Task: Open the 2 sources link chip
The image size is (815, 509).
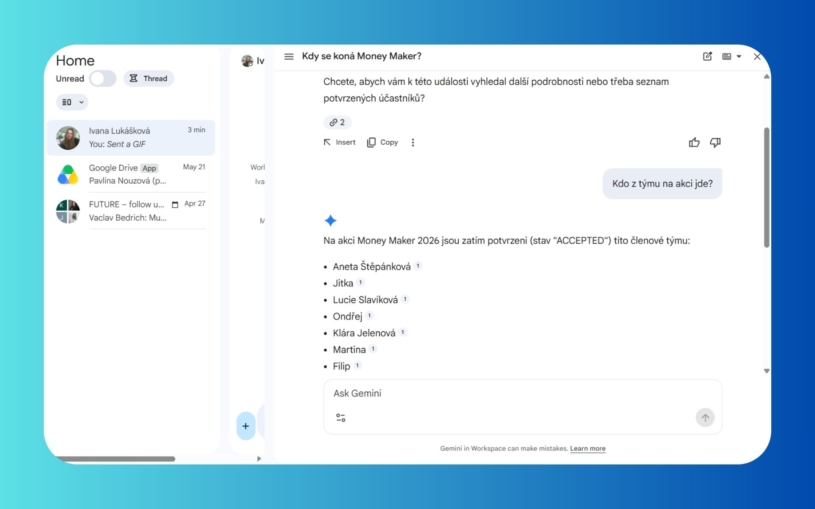Action: click(x=337, y=122)
